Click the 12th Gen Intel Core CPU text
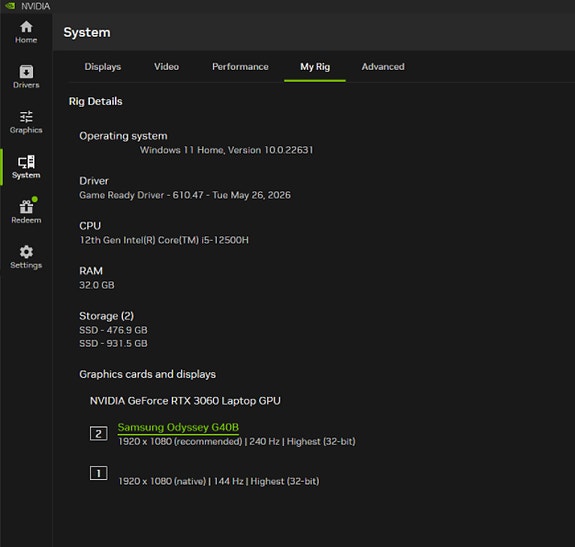575x547 pixels. pyautogui.click(x=164, y=240)
